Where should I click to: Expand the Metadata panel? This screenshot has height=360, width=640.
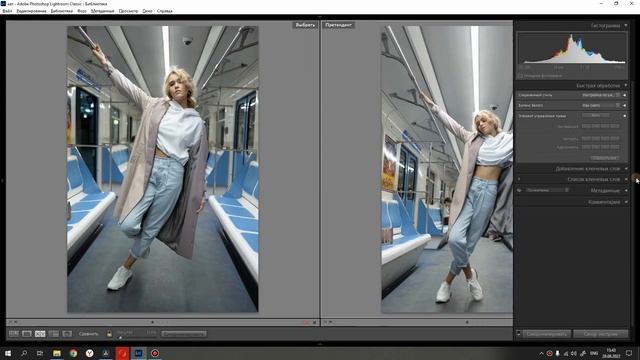pos(626,191)
